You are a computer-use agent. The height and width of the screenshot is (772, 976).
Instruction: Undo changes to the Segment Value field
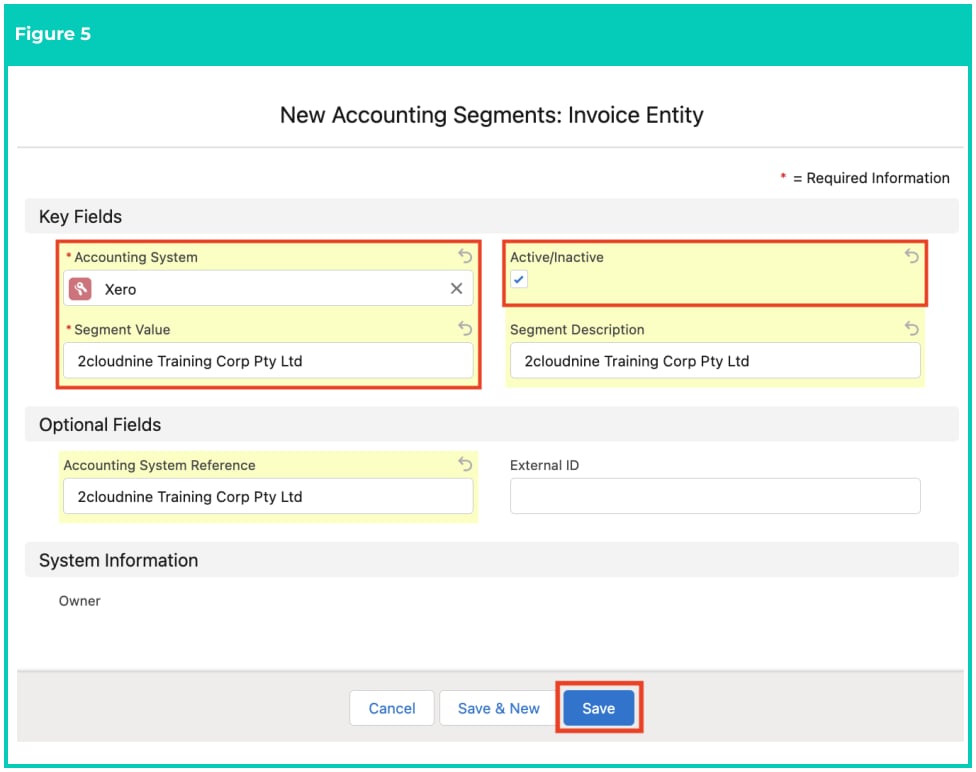(465, 328)
